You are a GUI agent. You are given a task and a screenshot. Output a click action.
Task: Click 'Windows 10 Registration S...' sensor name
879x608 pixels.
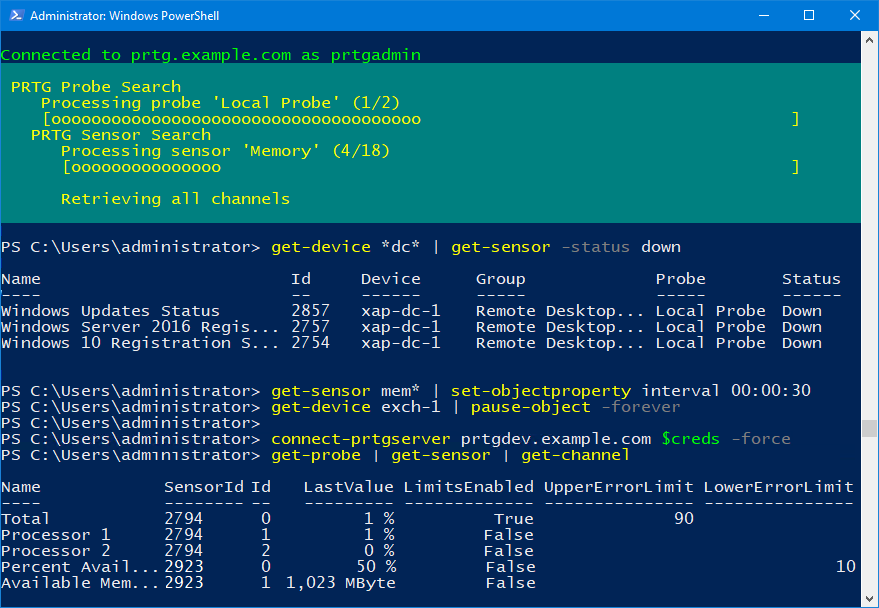pyautogui.click(x=140, y=343)
